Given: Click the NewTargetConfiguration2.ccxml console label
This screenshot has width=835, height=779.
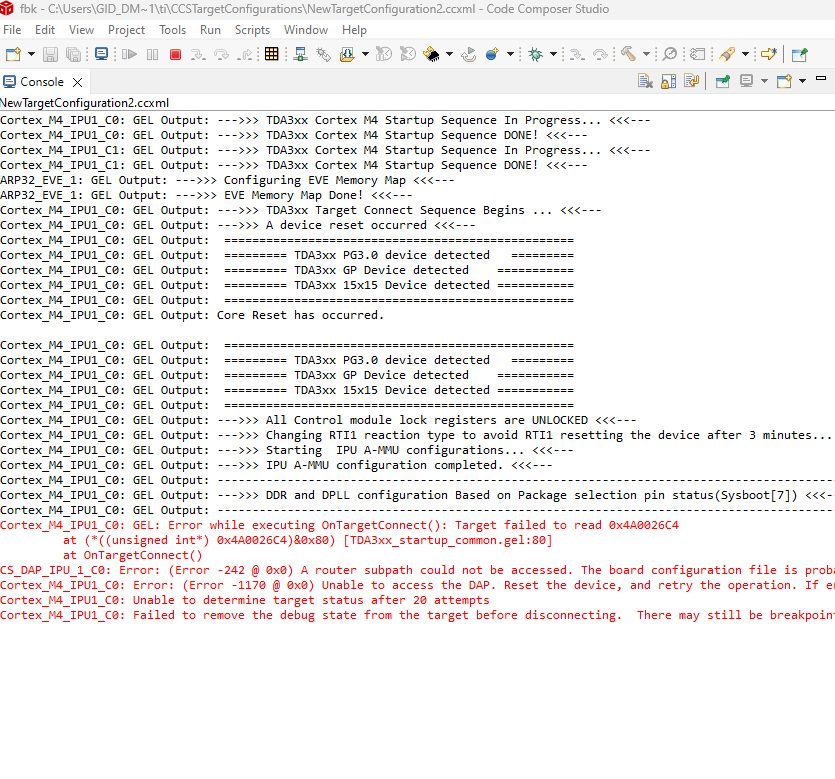Looking at the screenshot, I should click(x=85, y=103).
